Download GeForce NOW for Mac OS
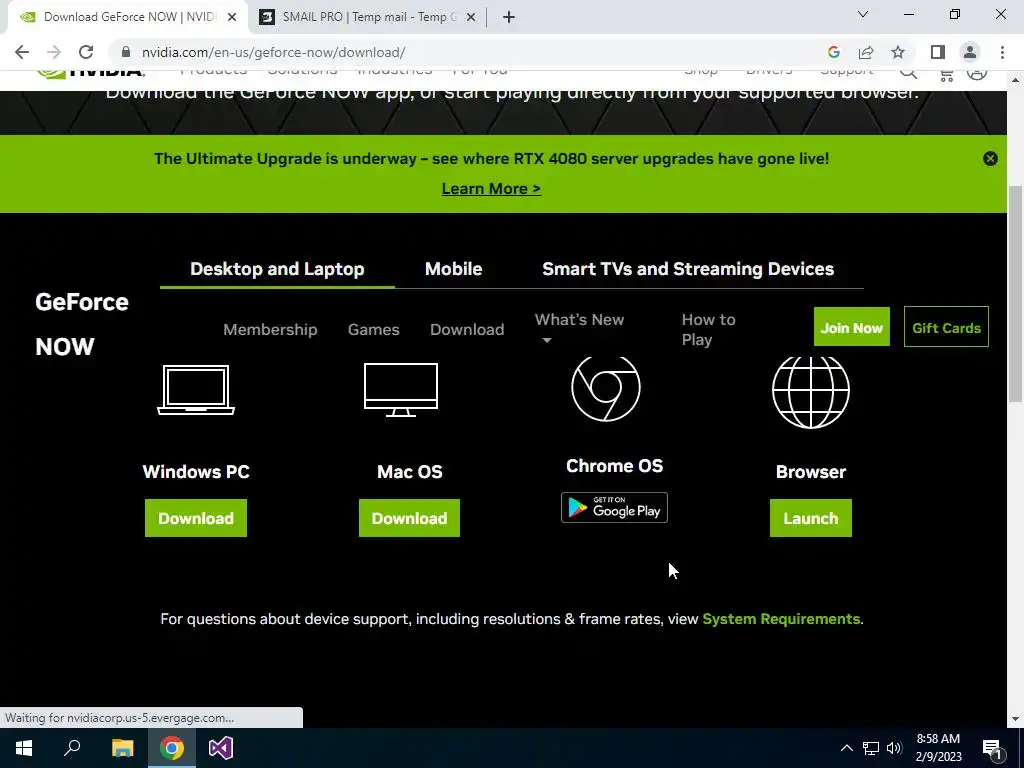The height and width of the screenshot is (768, 1024). 409,518
